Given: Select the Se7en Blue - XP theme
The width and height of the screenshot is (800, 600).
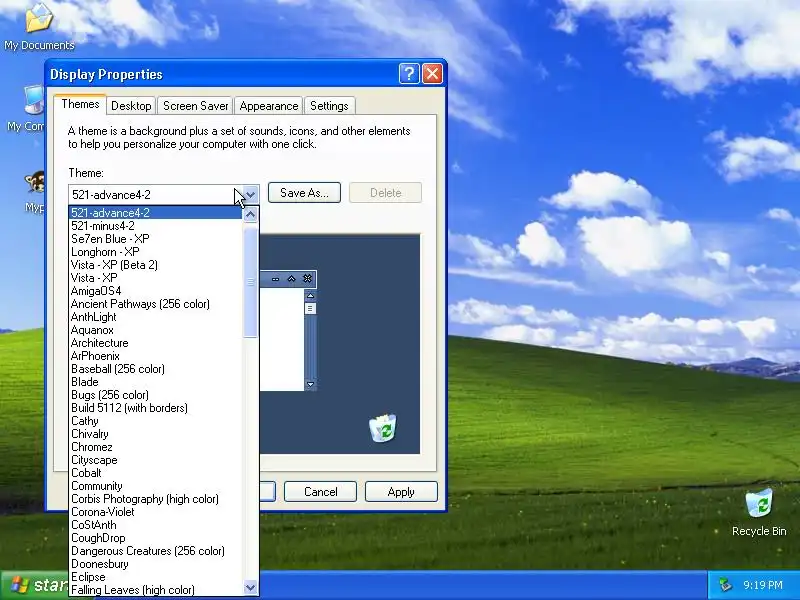Looking at the screenshot, I should (156, 239).
